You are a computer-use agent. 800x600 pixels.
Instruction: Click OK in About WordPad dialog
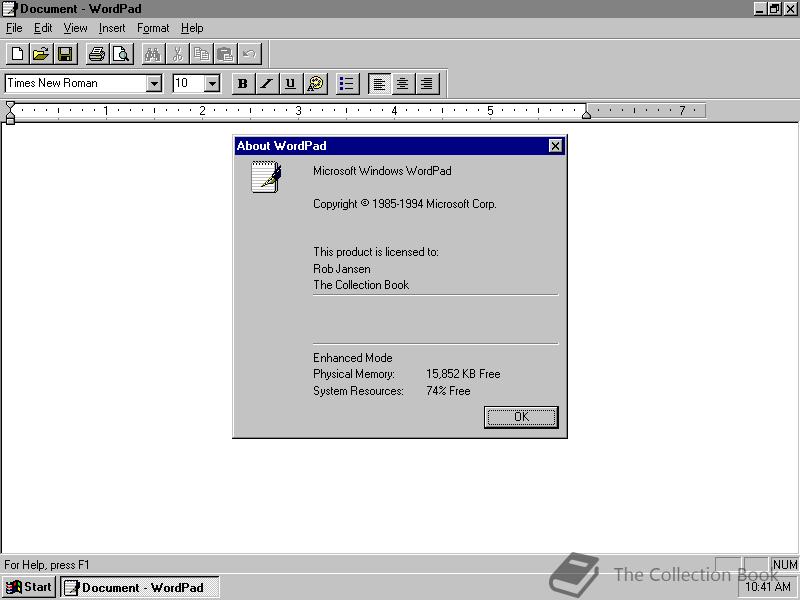click(521, 417)
